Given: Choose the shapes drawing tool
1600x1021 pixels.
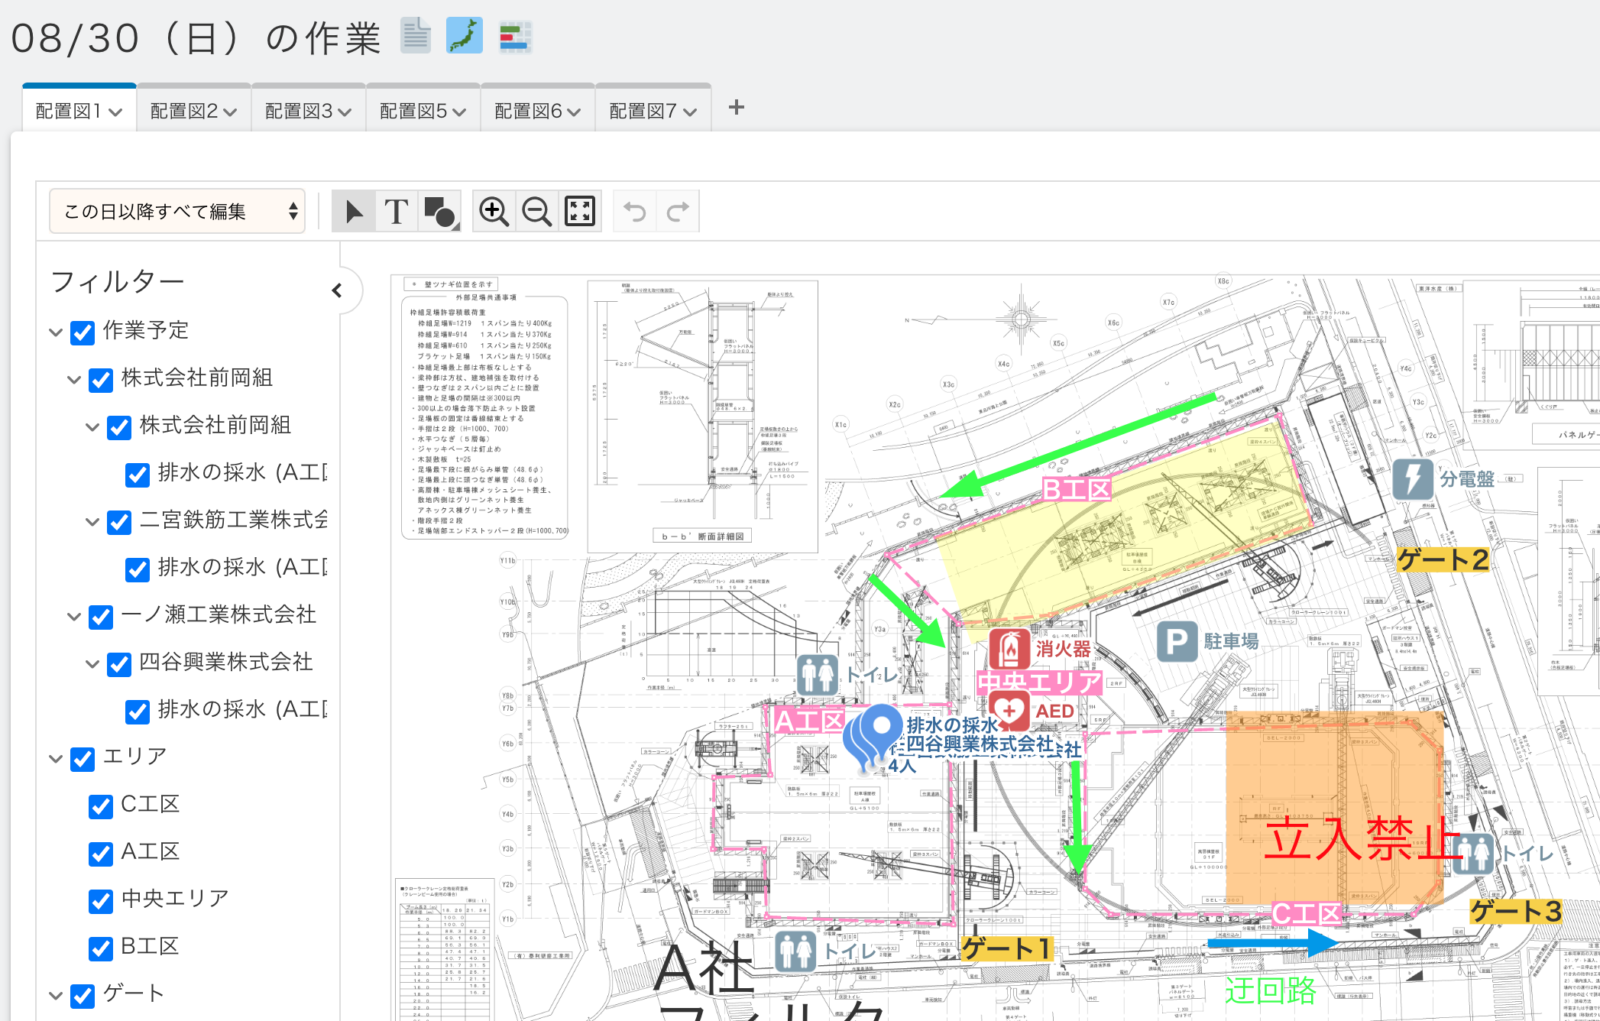Looking at the screenshot, I should [x=439, y=212].
